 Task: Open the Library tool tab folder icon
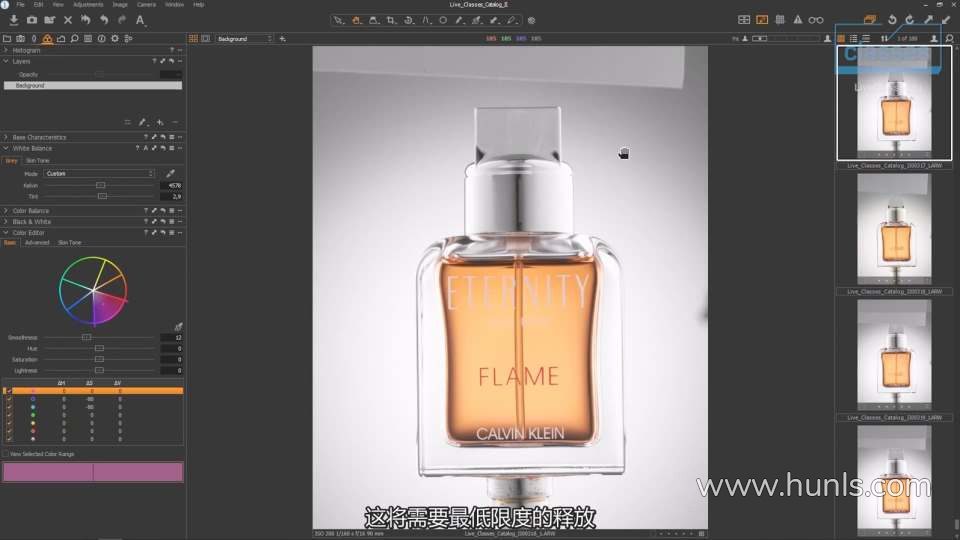(7, 39)
